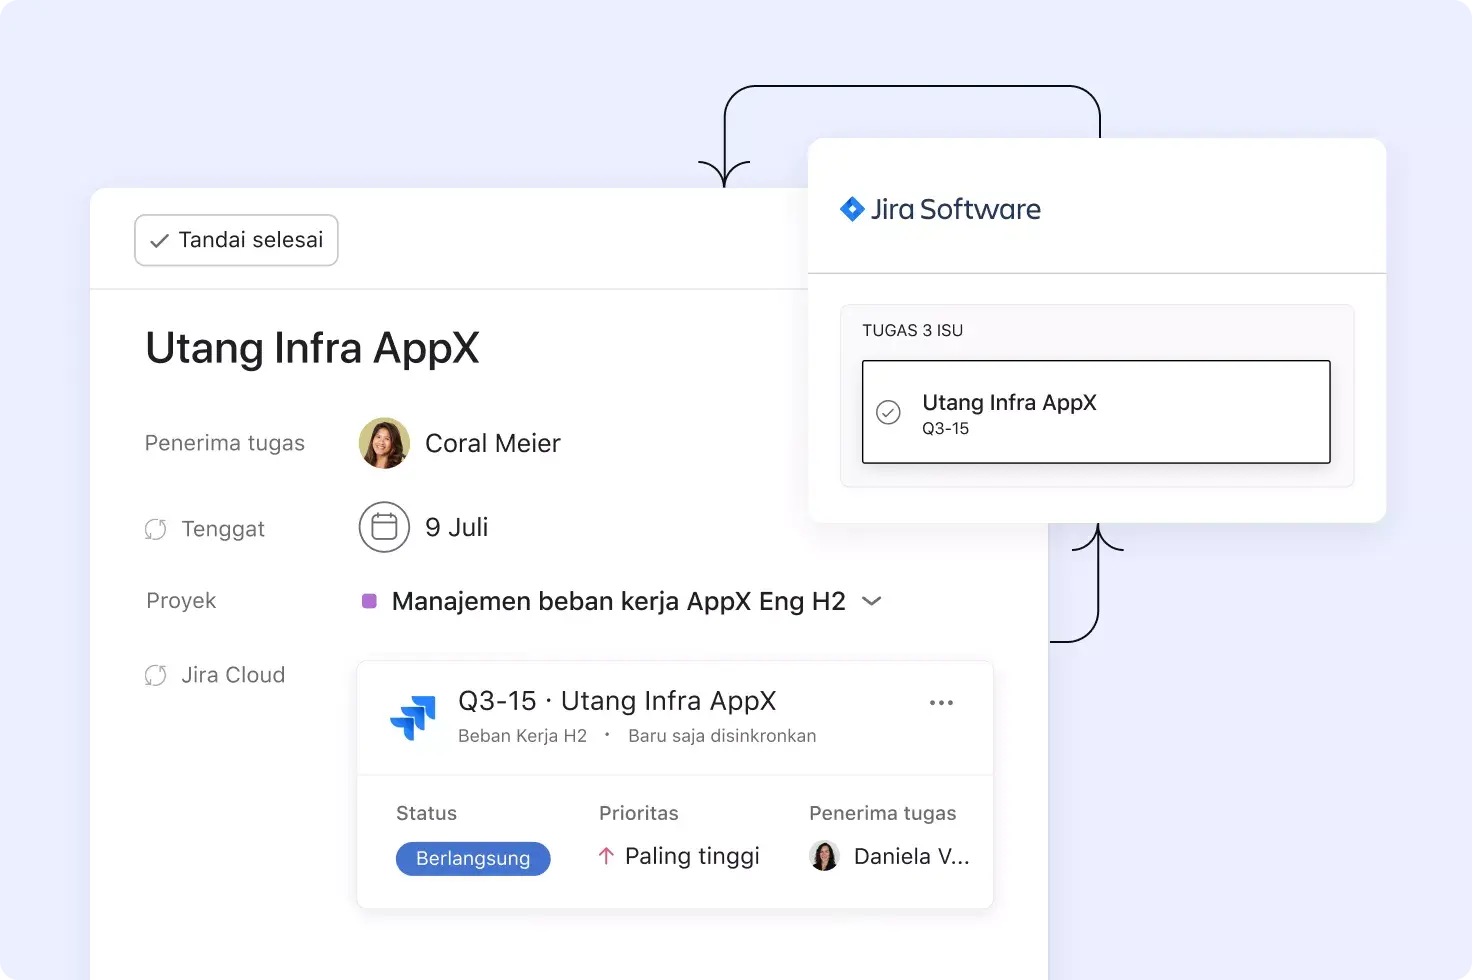
Task: Click Coral Meier's avatar photo
Action: 384,442
